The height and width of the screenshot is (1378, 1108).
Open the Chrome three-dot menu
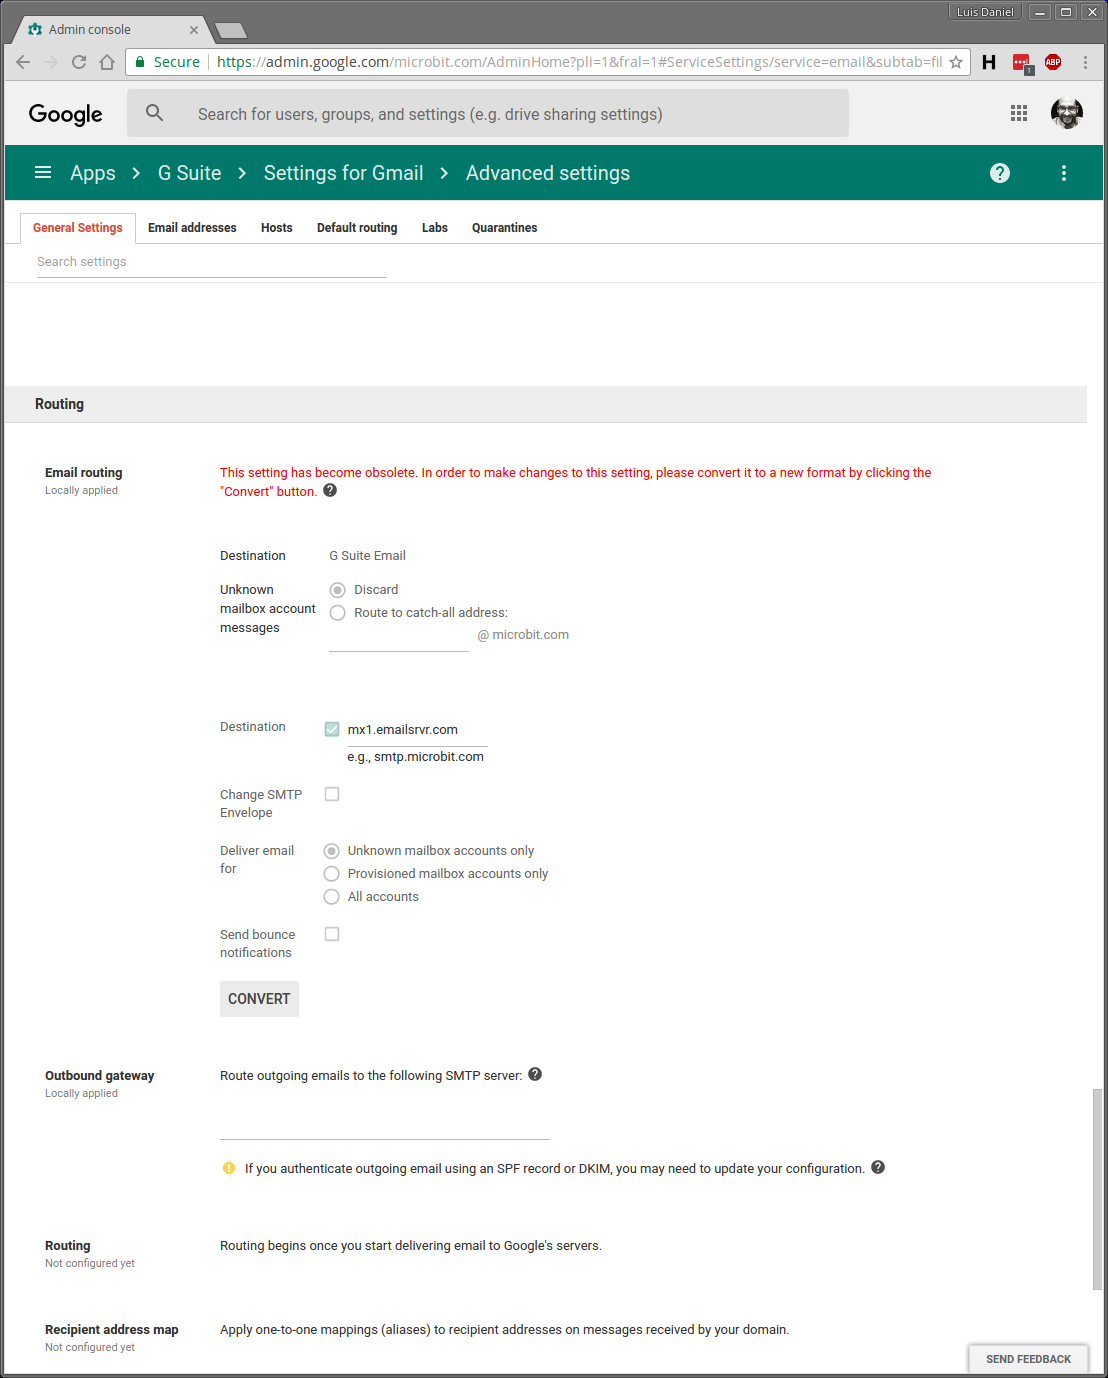pos(1085,62)
